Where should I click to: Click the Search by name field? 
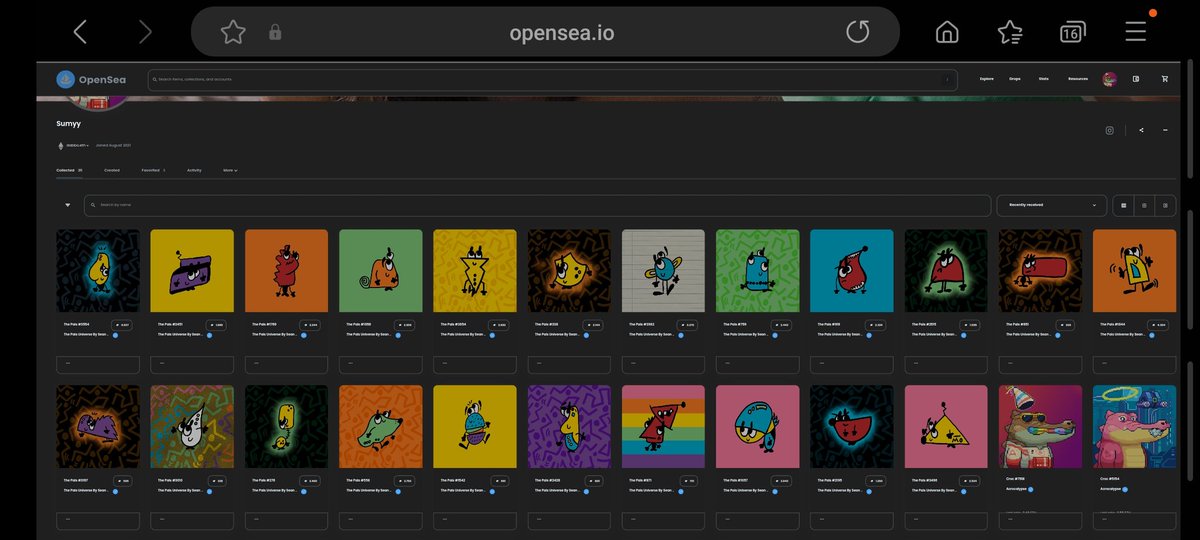coord(537,205)
